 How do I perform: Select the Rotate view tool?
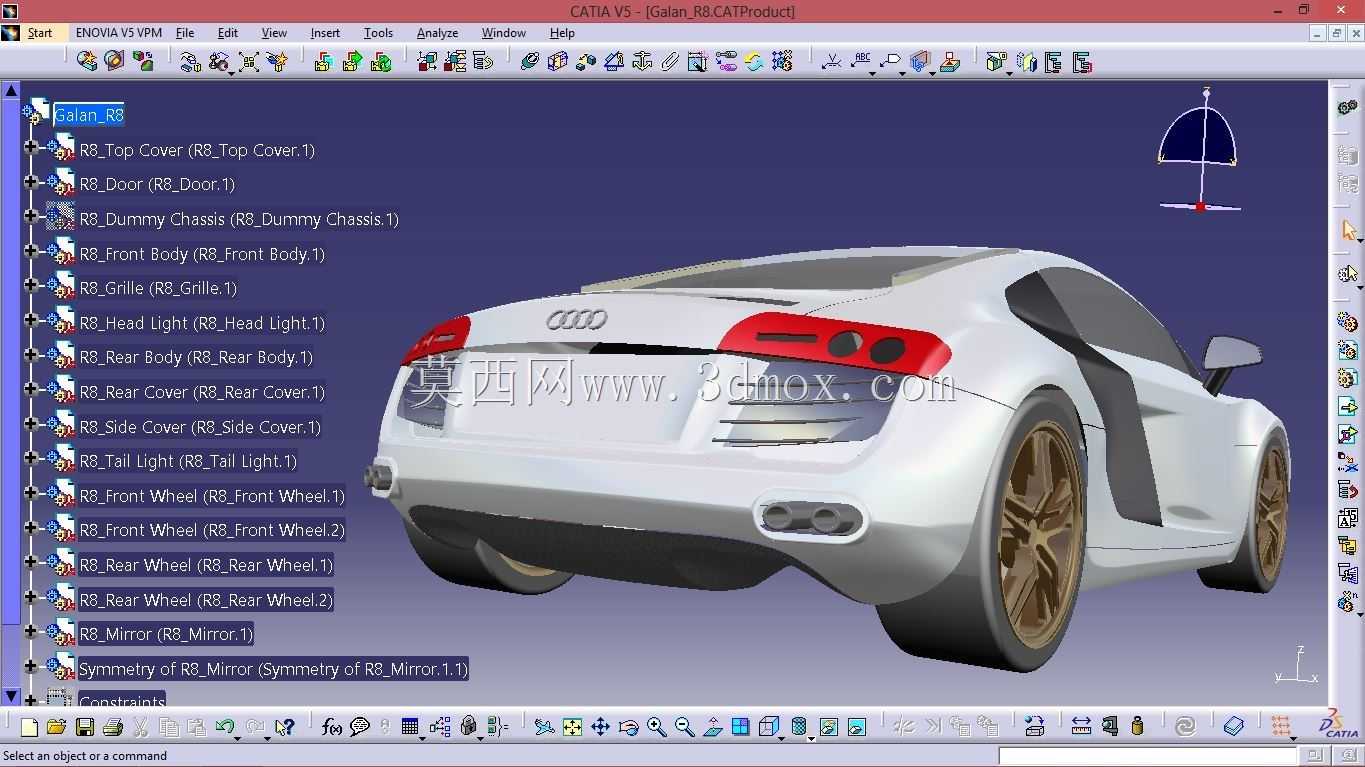click(628, 727)
